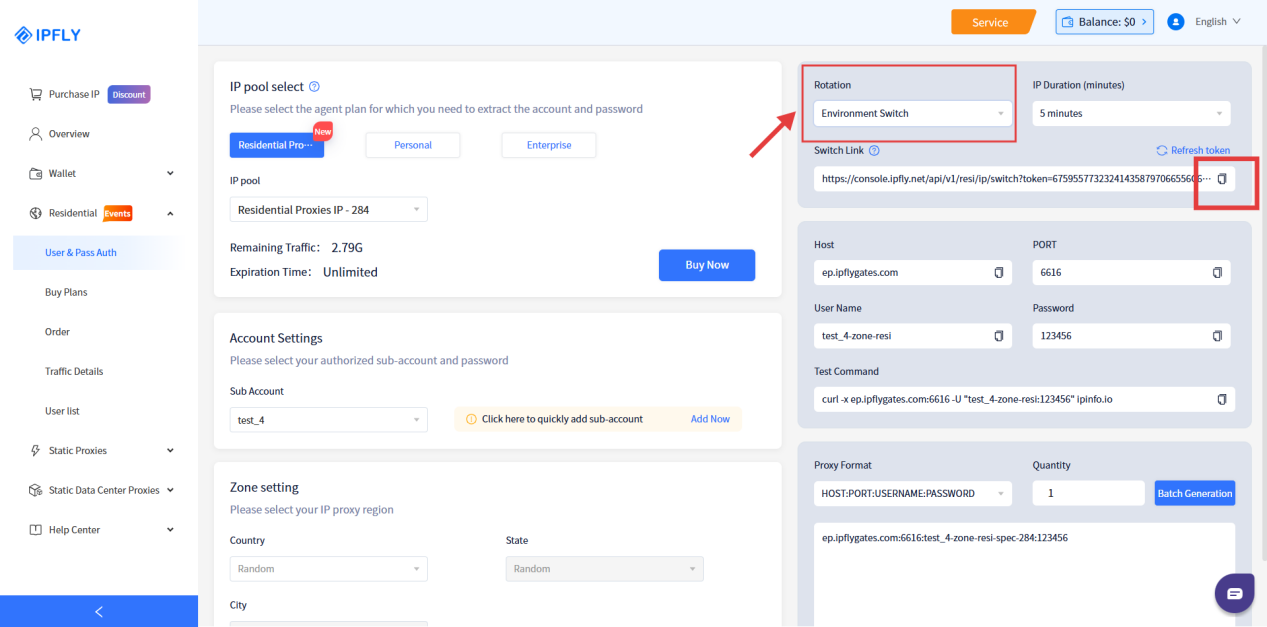
Task: Open the Country dropdown
Action: [x=328, y=569]
